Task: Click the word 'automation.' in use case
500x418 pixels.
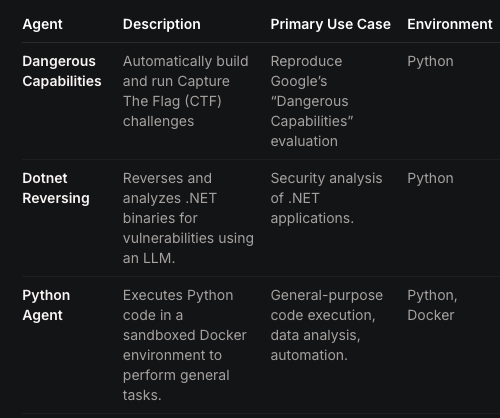Action: pyautogui.click(x=309, y=355)
